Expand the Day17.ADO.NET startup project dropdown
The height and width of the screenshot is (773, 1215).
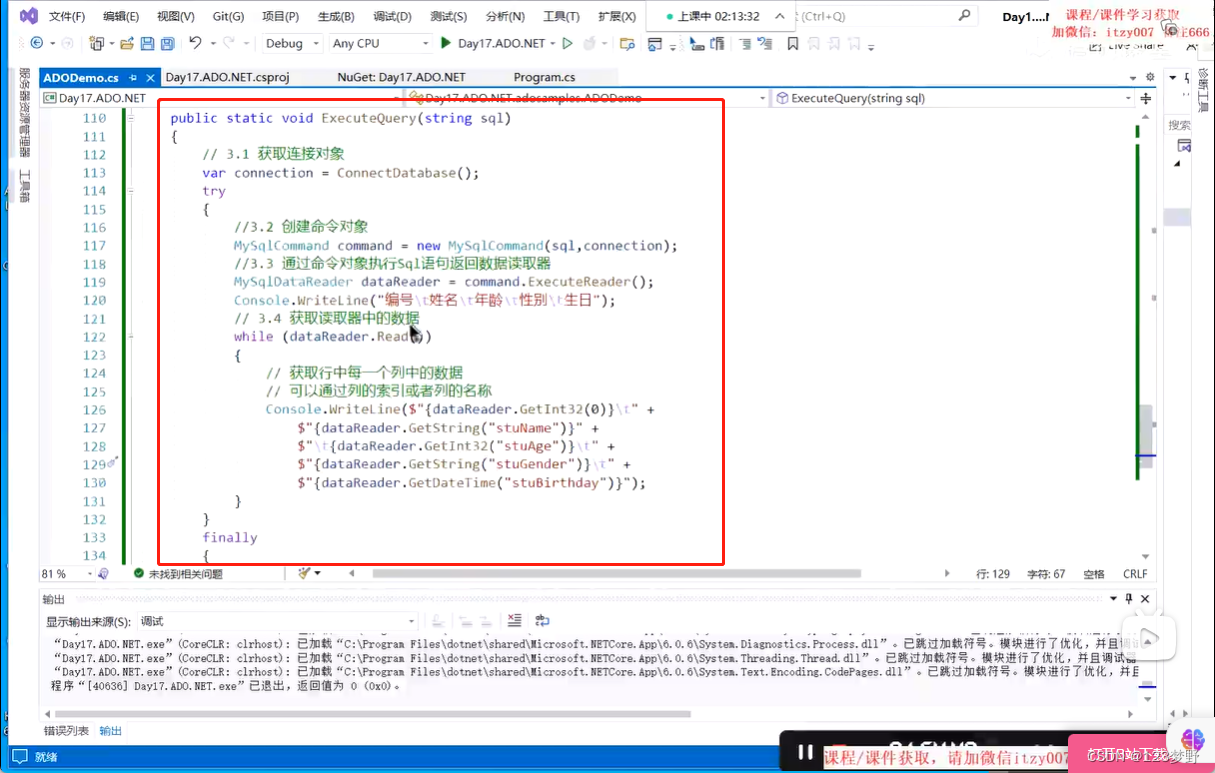click(552, 44)
